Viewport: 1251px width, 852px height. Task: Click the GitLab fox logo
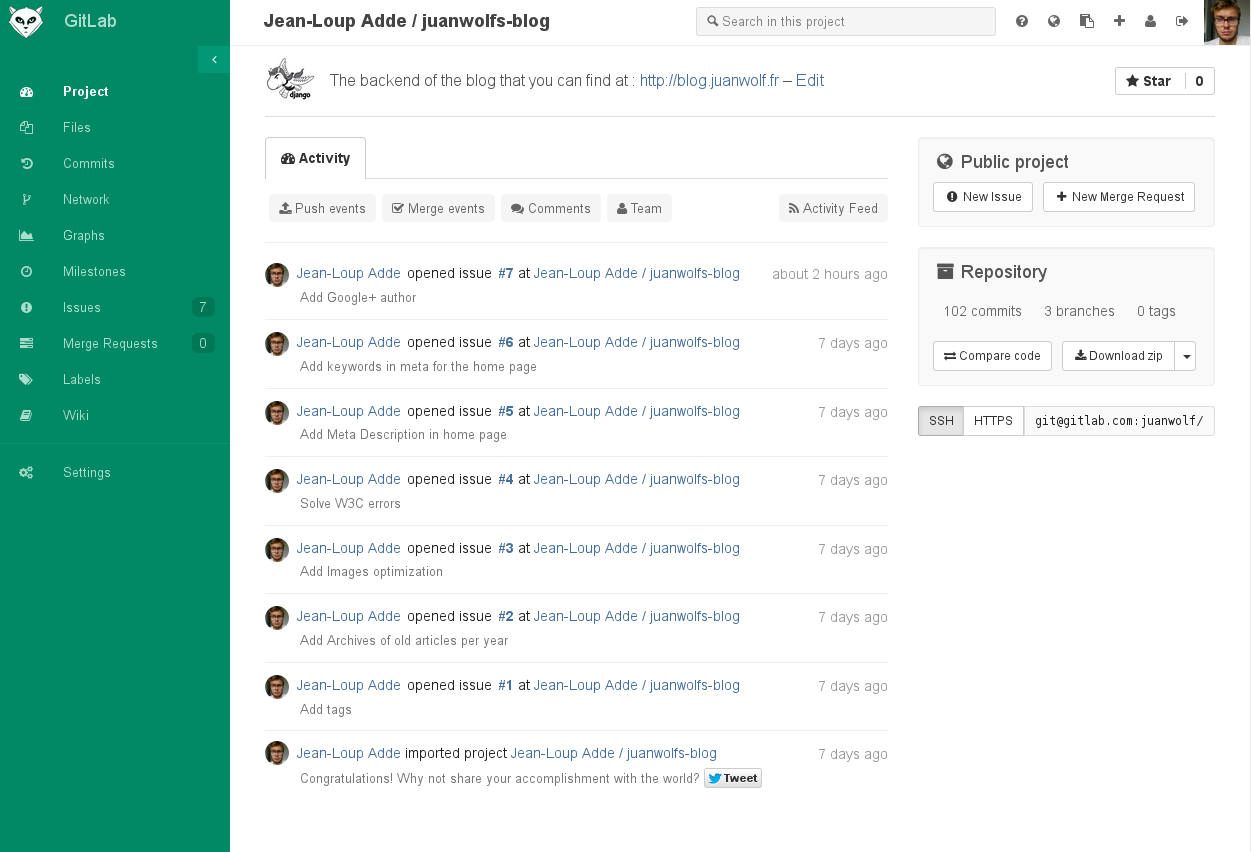(27, 21)
